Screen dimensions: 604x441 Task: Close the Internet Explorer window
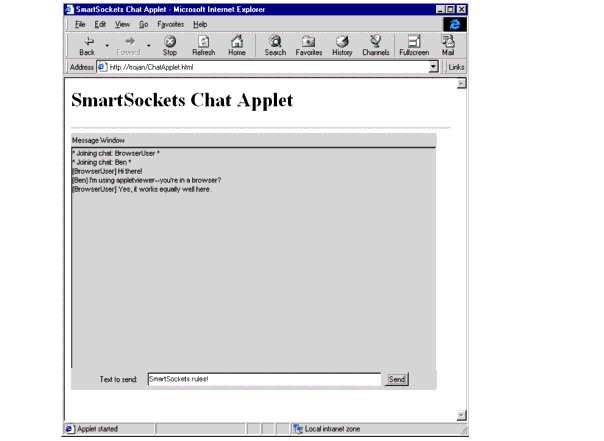[461, 9]
